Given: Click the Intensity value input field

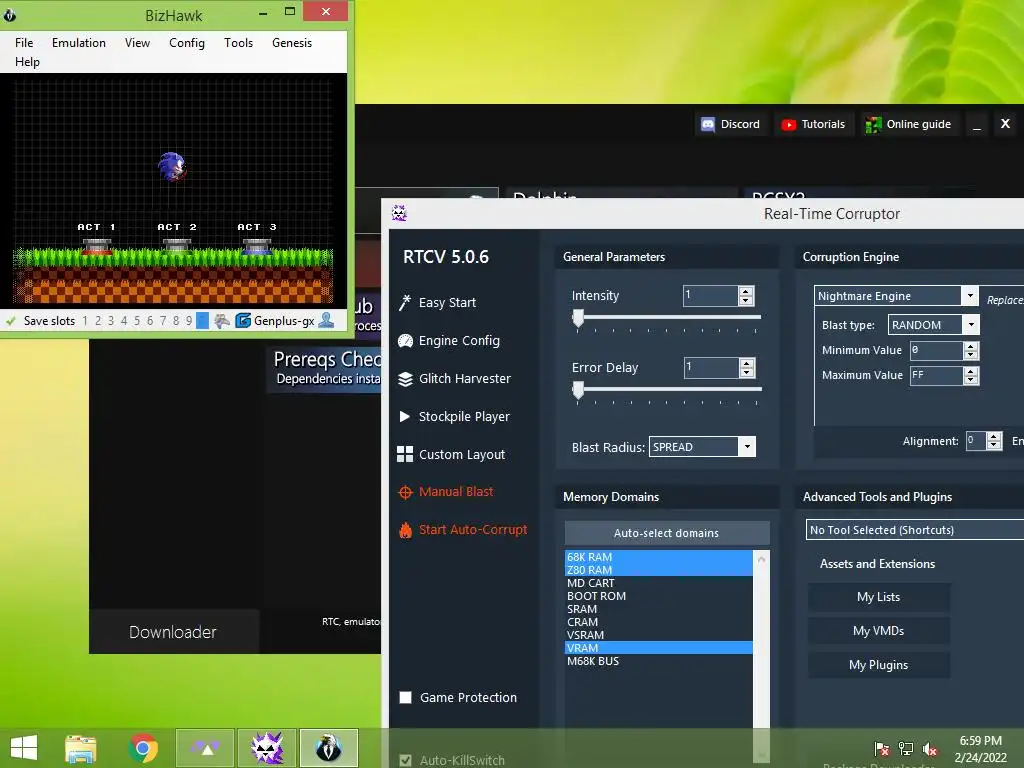Looking at the screenshot, I should (711, 295).
